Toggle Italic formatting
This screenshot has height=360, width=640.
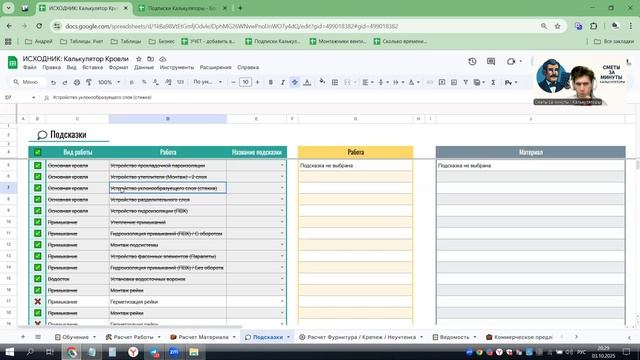pyautogui.click(x=282, y=82)
